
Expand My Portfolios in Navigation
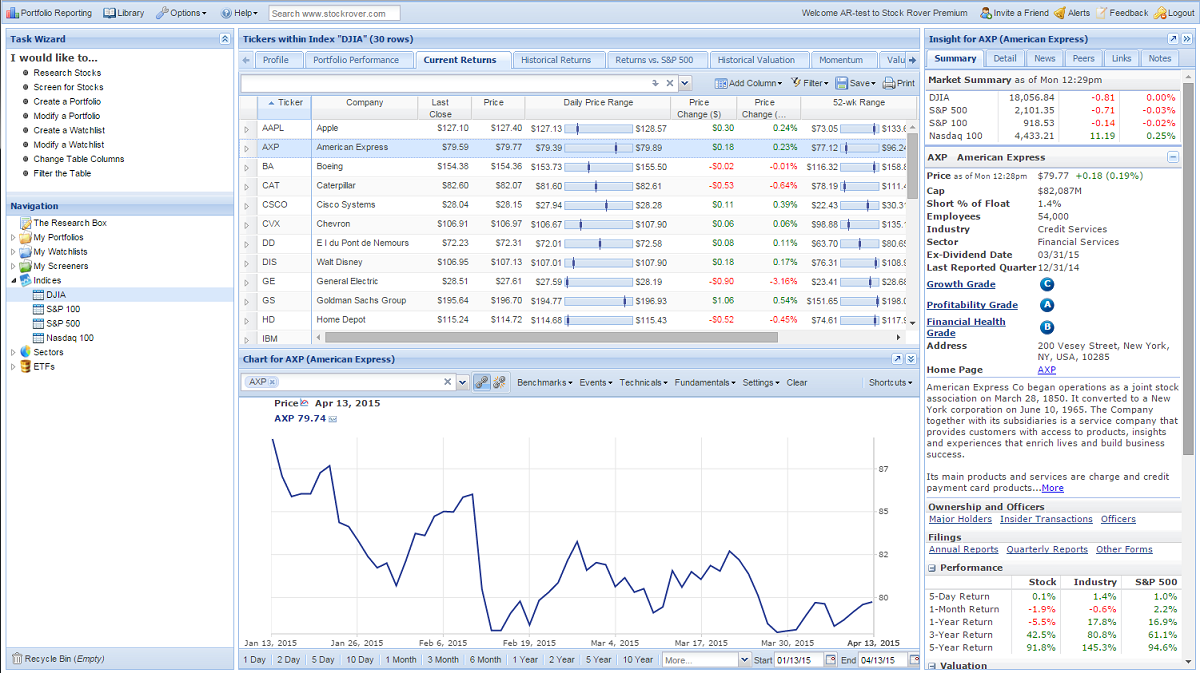click(x=13, y=238)
